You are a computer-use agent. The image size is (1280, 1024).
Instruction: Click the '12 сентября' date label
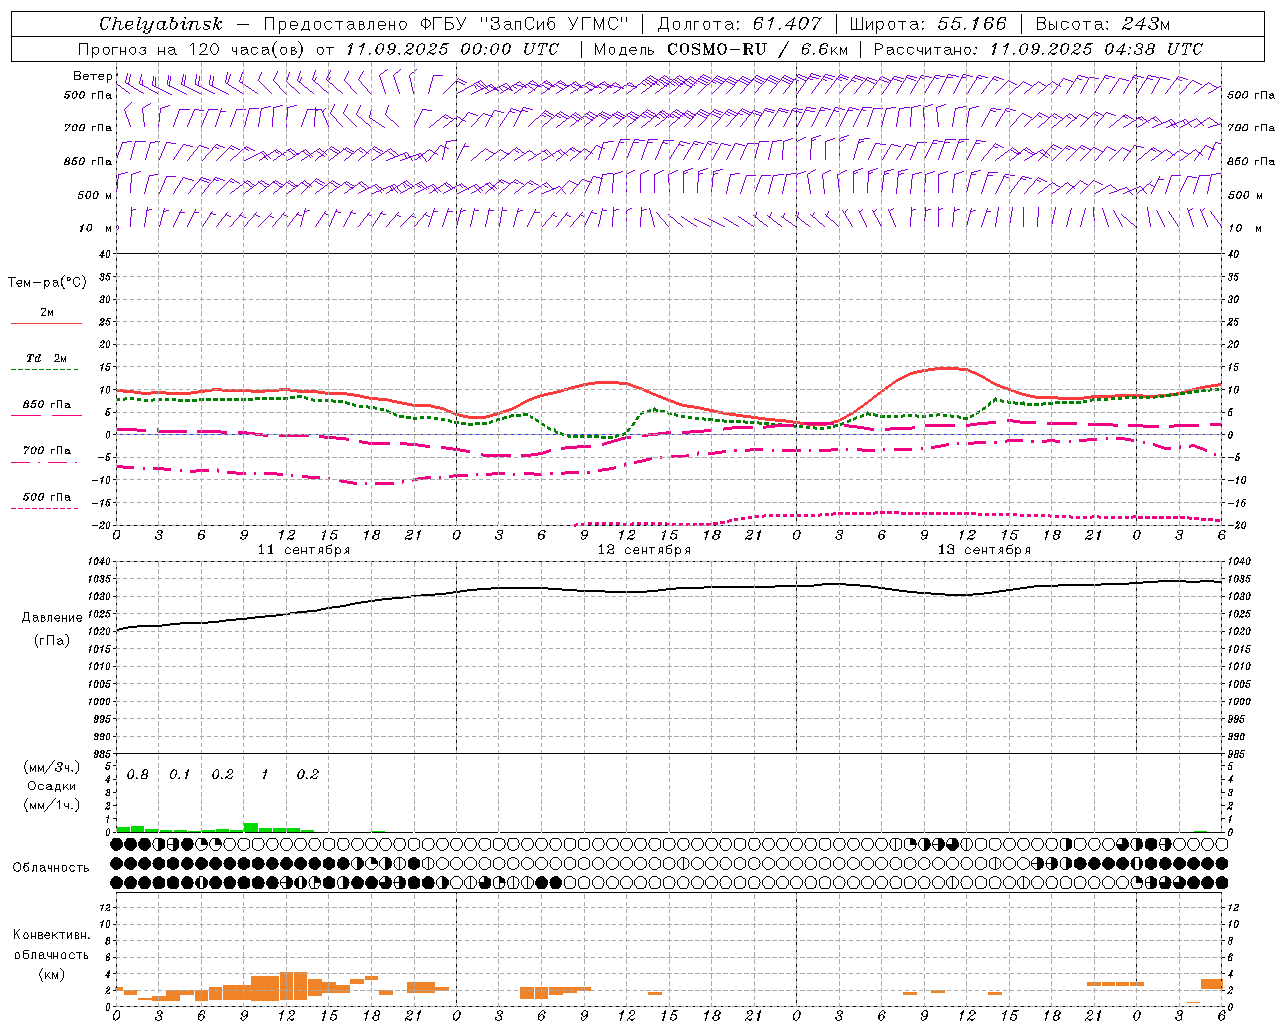(644, 550)
